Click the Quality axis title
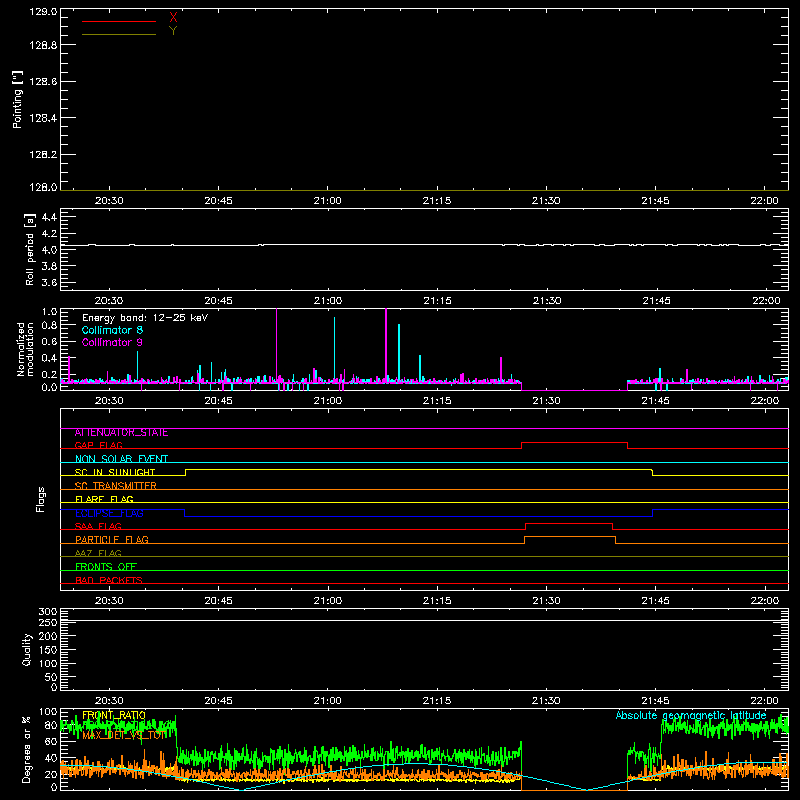800x800 pixels. tap(27, 649)
